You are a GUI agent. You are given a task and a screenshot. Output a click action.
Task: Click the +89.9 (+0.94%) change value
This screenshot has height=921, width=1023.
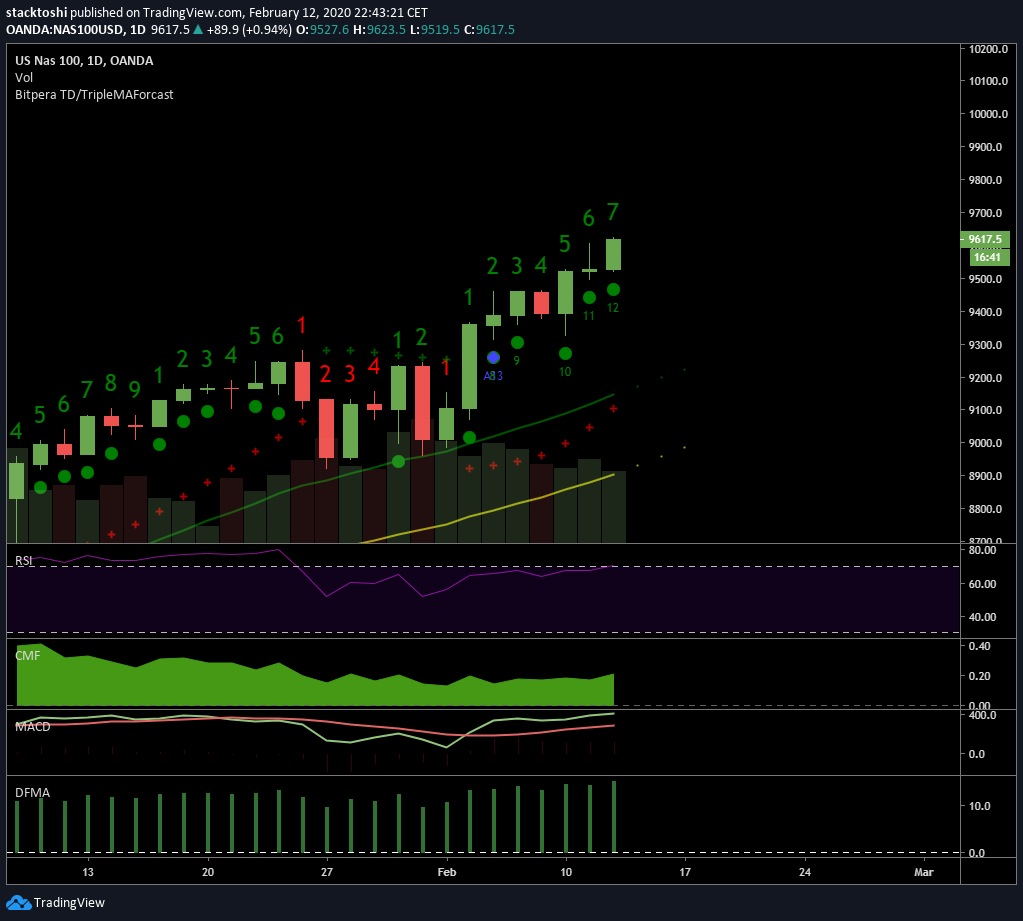[249, 29]
